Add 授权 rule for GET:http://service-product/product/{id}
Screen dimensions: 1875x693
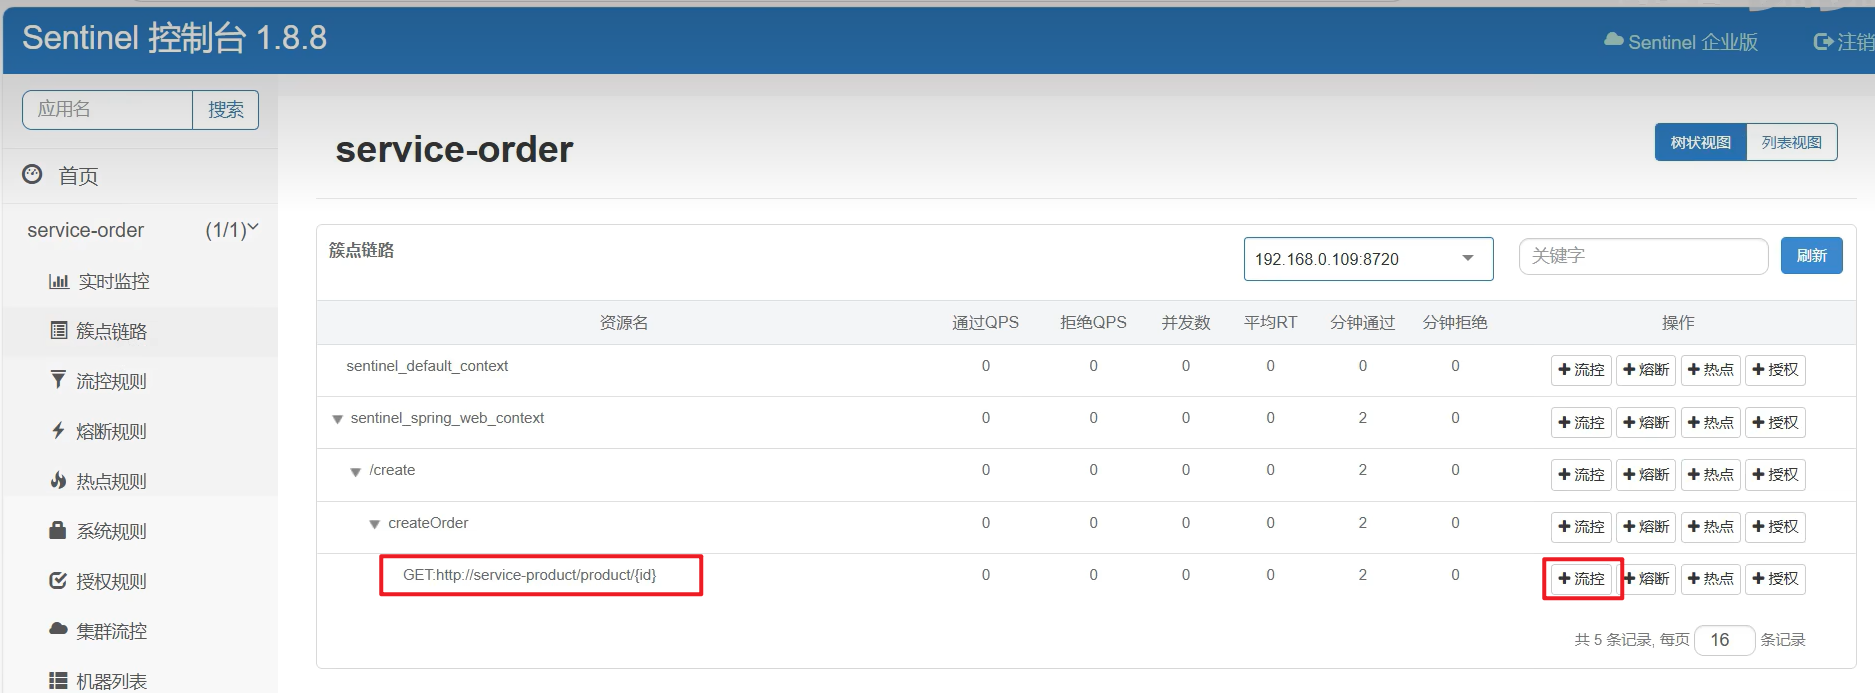coord(1775,579)
